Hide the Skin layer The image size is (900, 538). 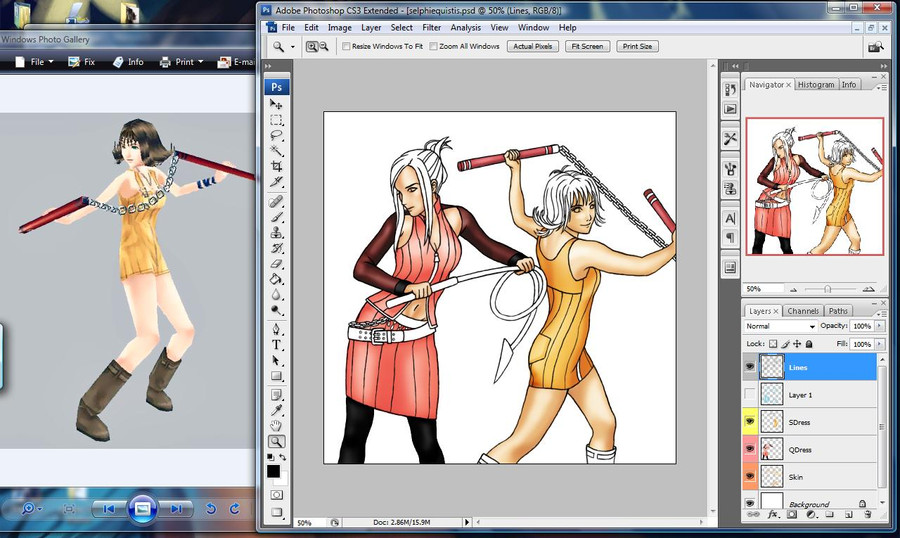[x=750, y=477]
